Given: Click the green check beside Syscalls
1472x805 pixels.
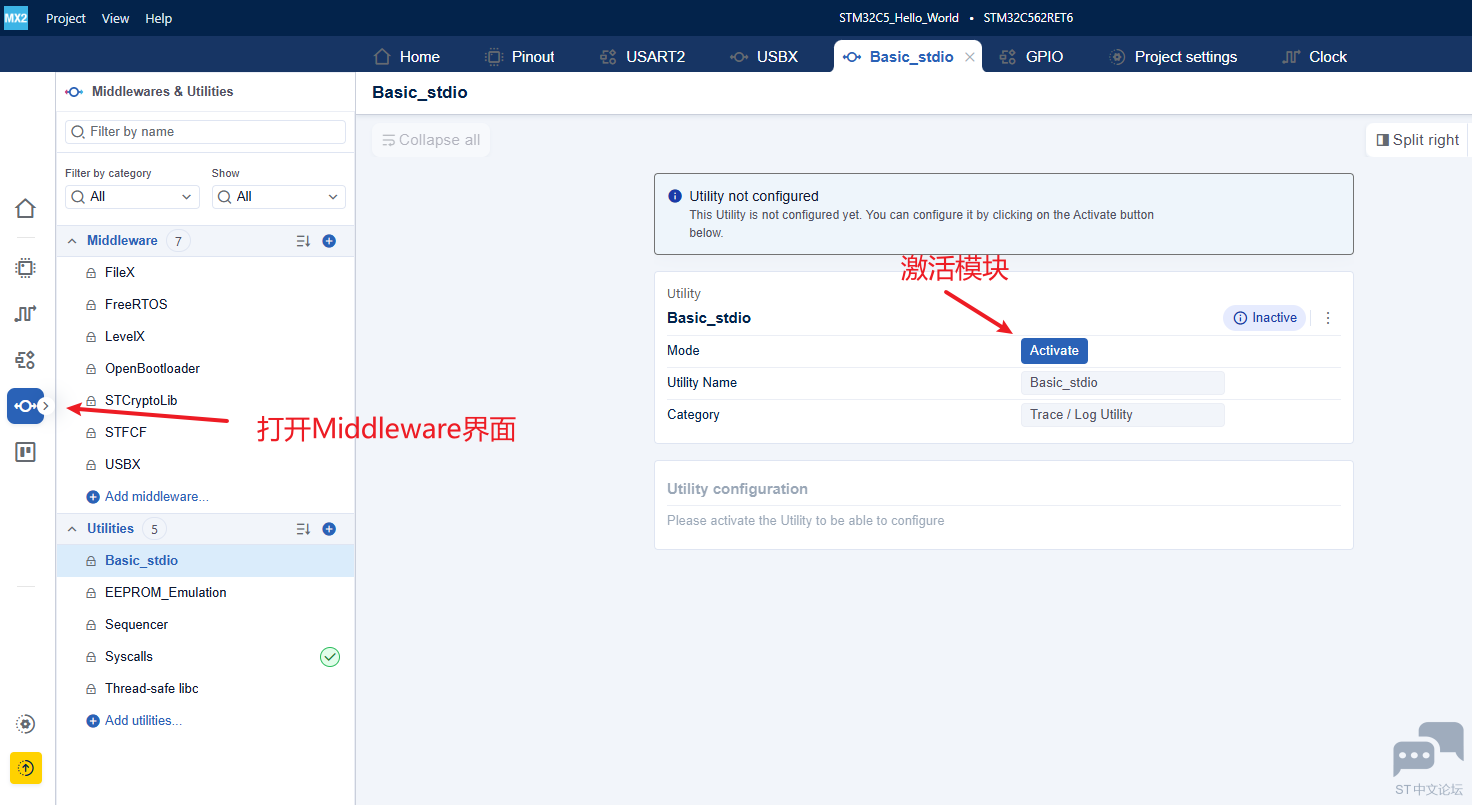Looking at the screenshot, I should pyautogui.click(x=330, y=657).
